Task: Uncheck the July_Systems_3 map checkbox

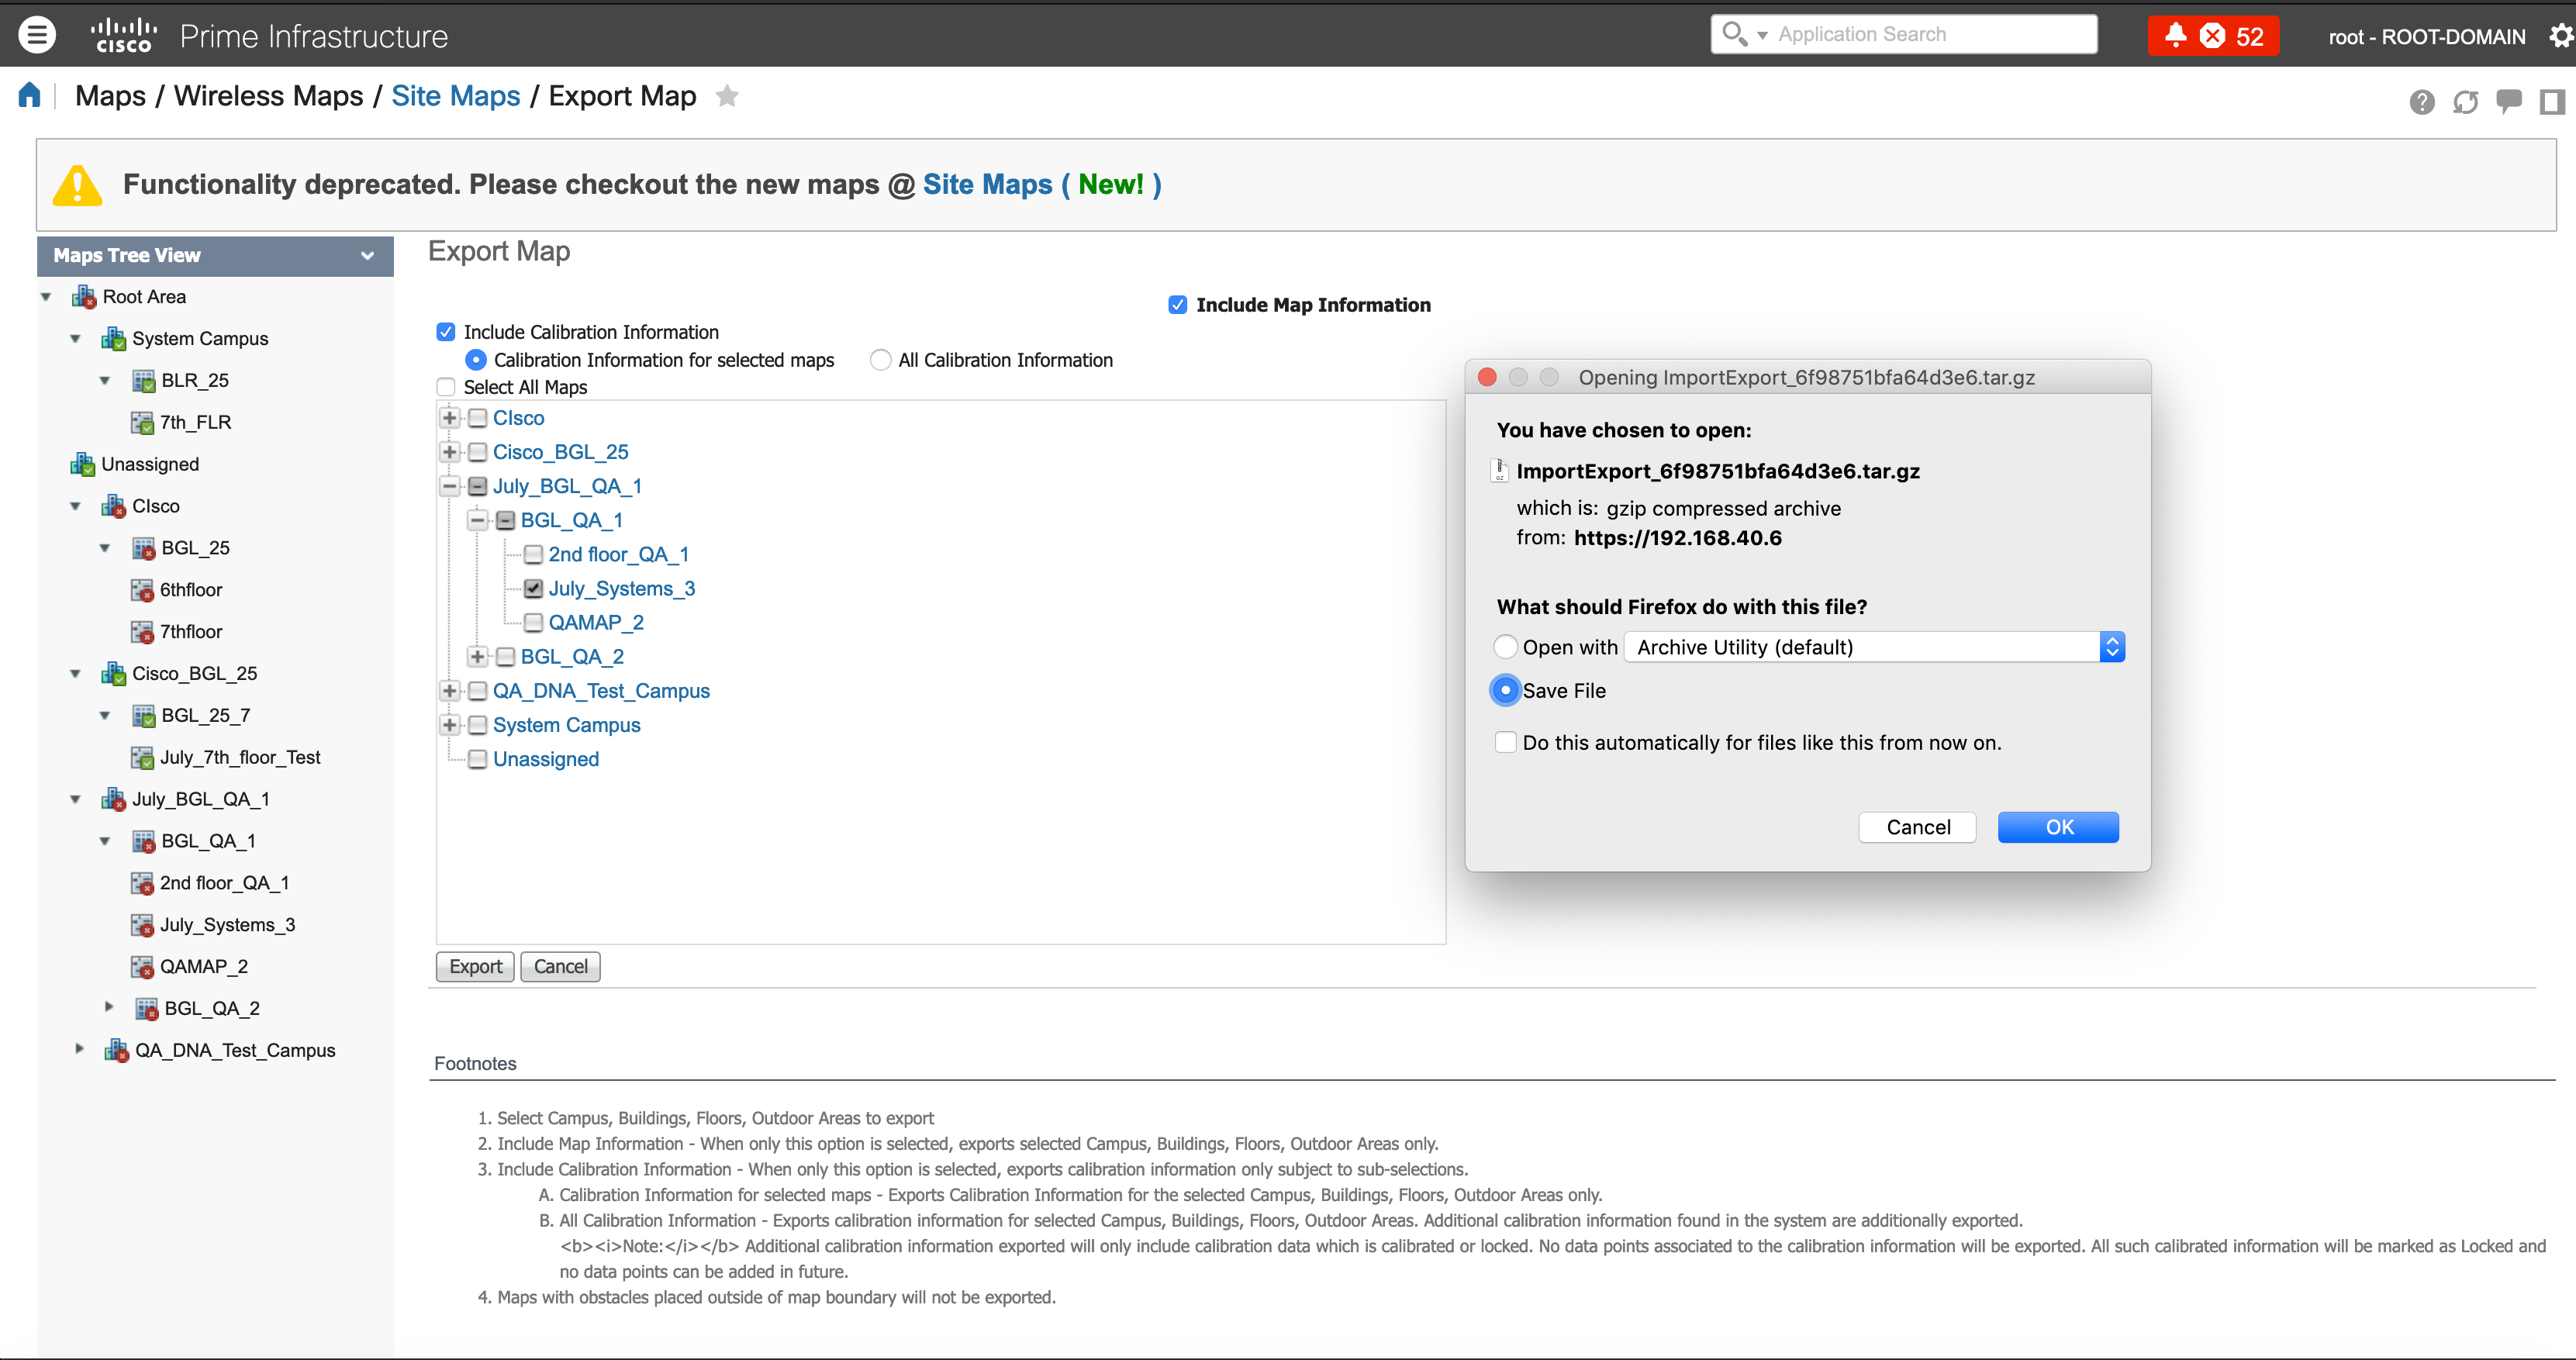Action: coord(533,589)
